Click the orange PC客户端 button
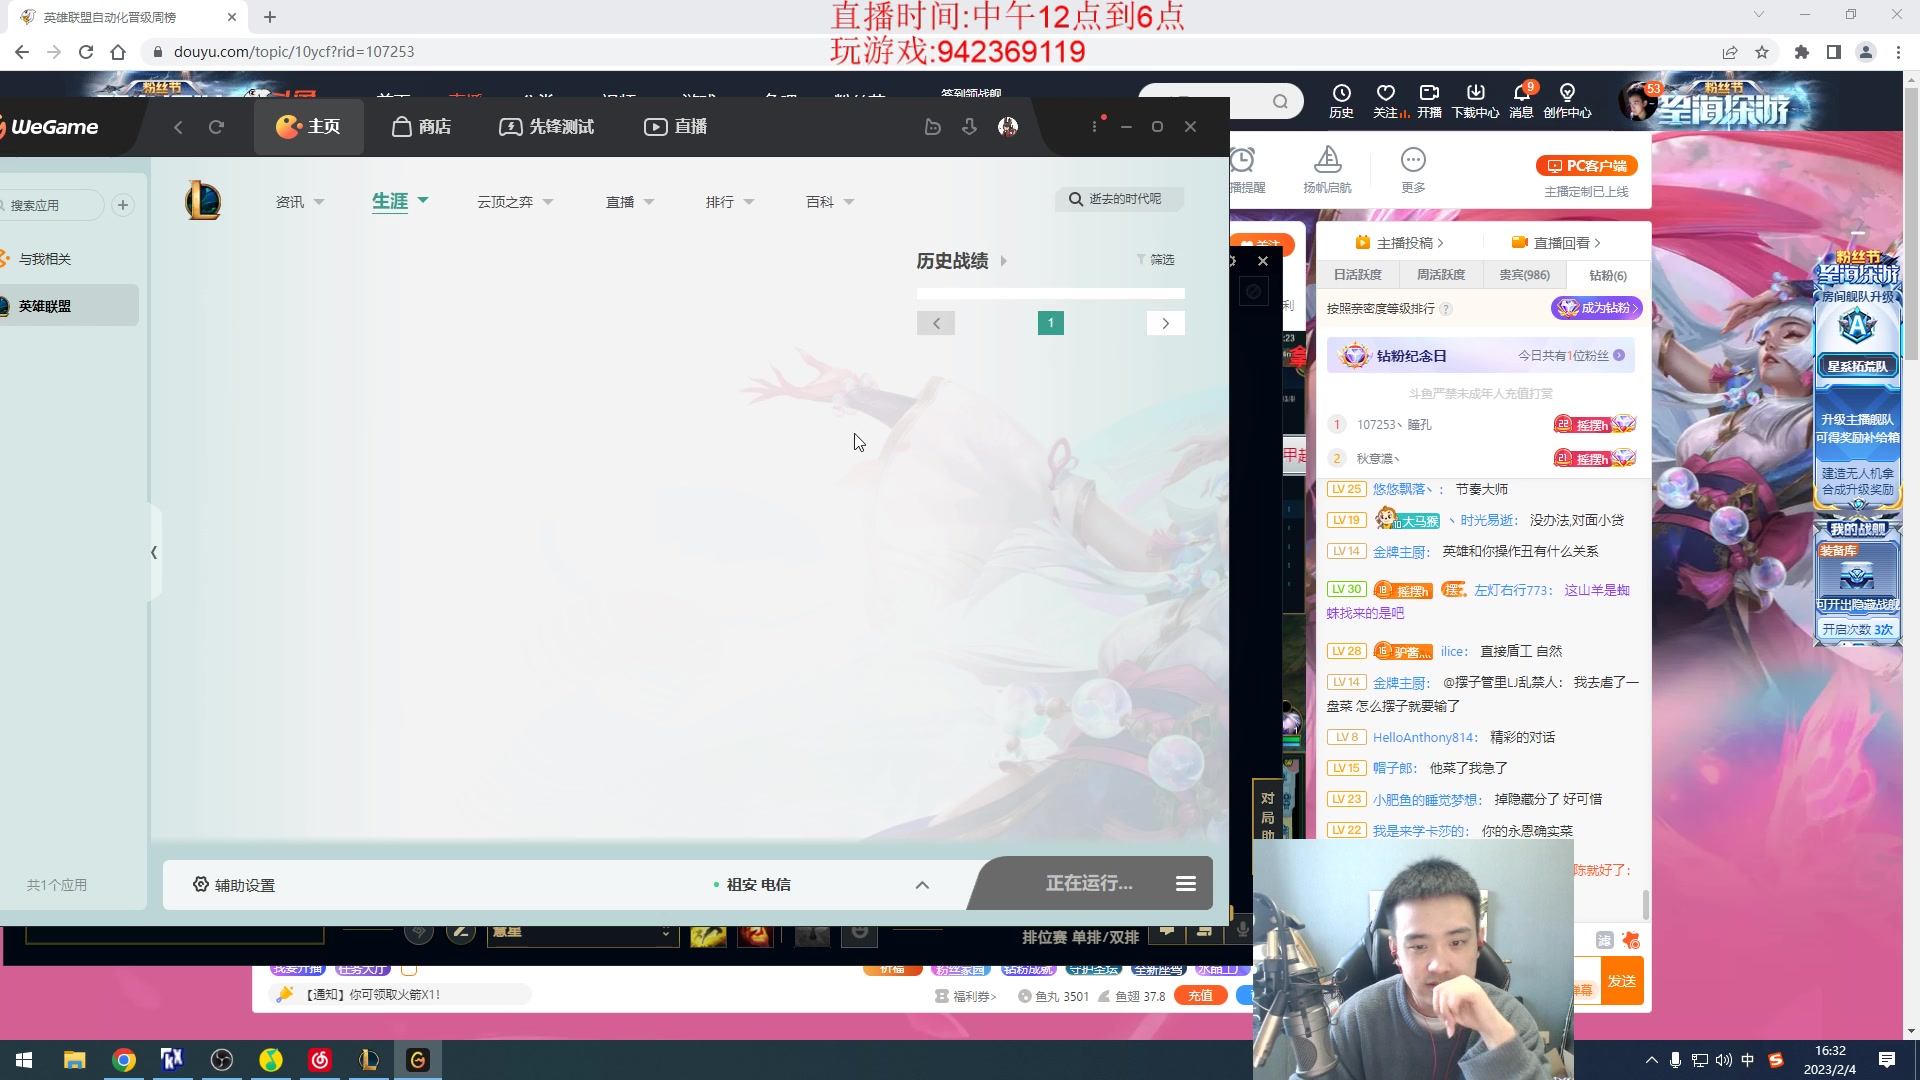 [1585, 164]
